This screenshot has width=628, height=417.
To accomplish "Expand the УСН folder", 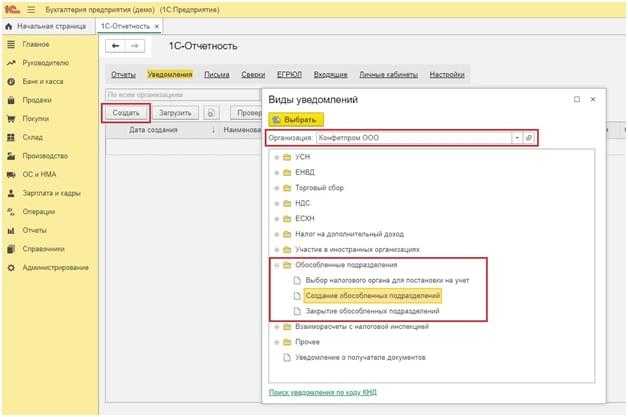I will click(x=276, y=157).
